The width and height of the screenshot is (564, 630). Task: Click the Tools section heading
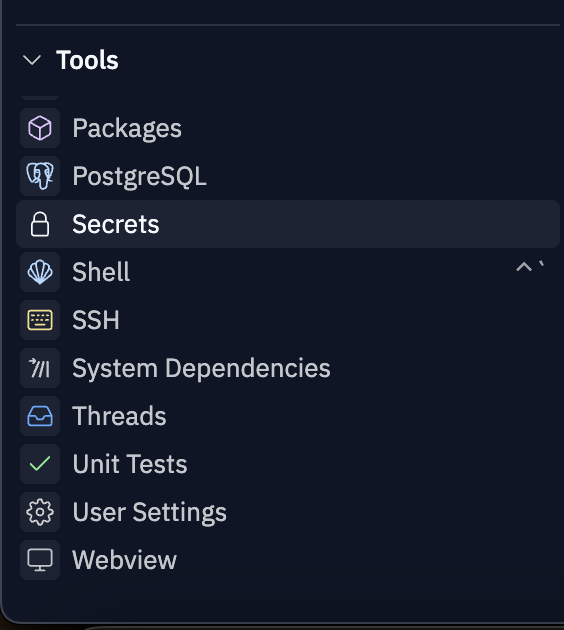87,60
